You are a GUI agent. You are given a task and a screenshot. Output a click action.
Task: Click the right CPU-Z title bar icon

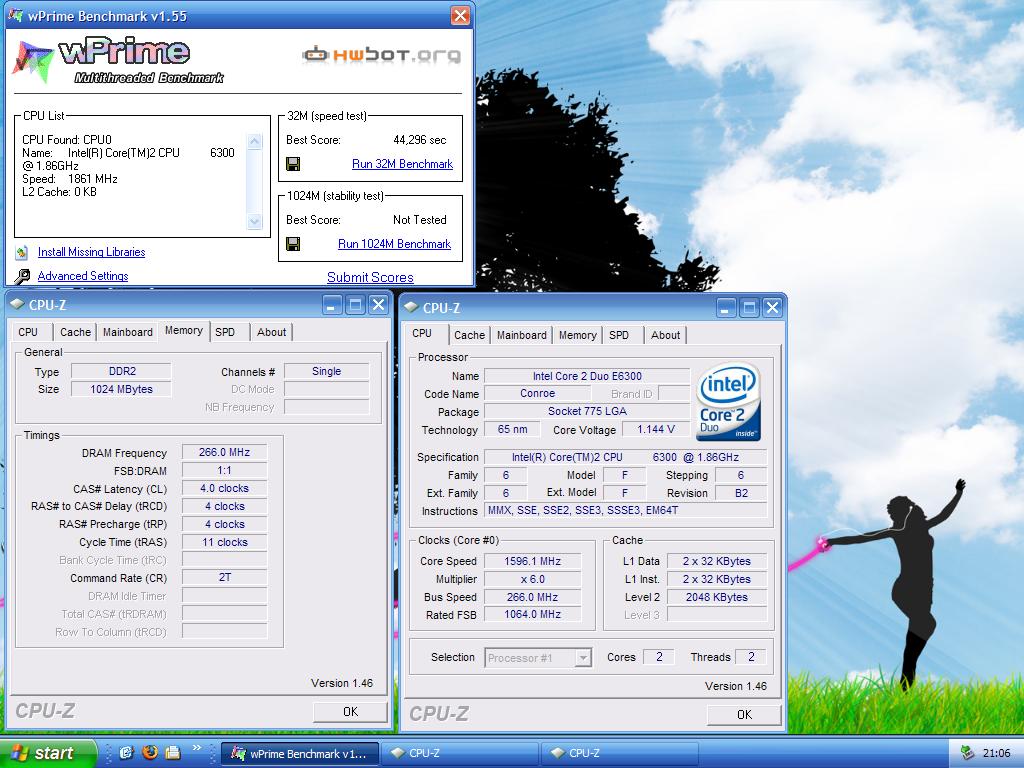pyautogui.click(x=411, y=308)
